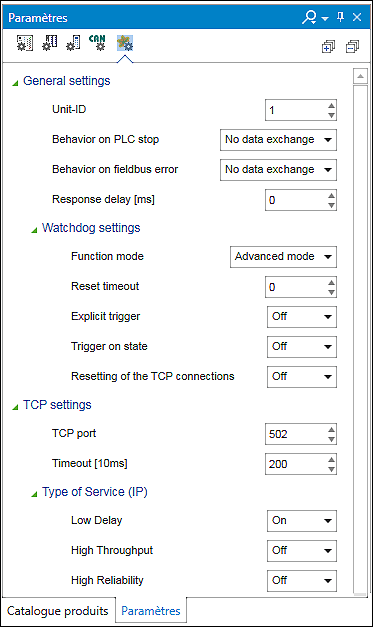Click the 'Behavior on PLC stop' label
Viewport: 373px width, 627px height.
click(106, 140)
